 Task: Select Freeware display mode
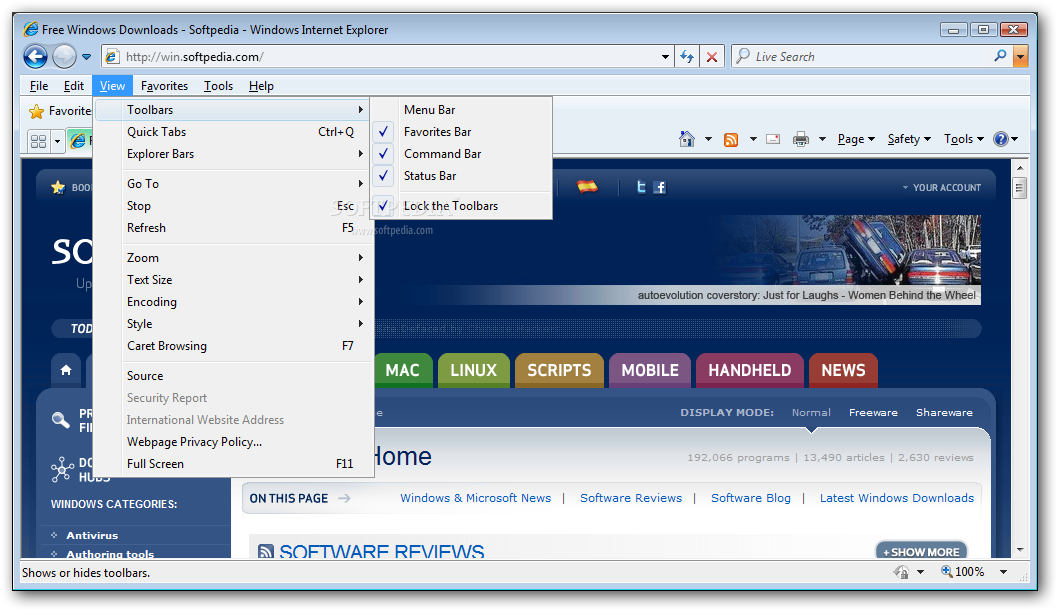click(873, 412)
